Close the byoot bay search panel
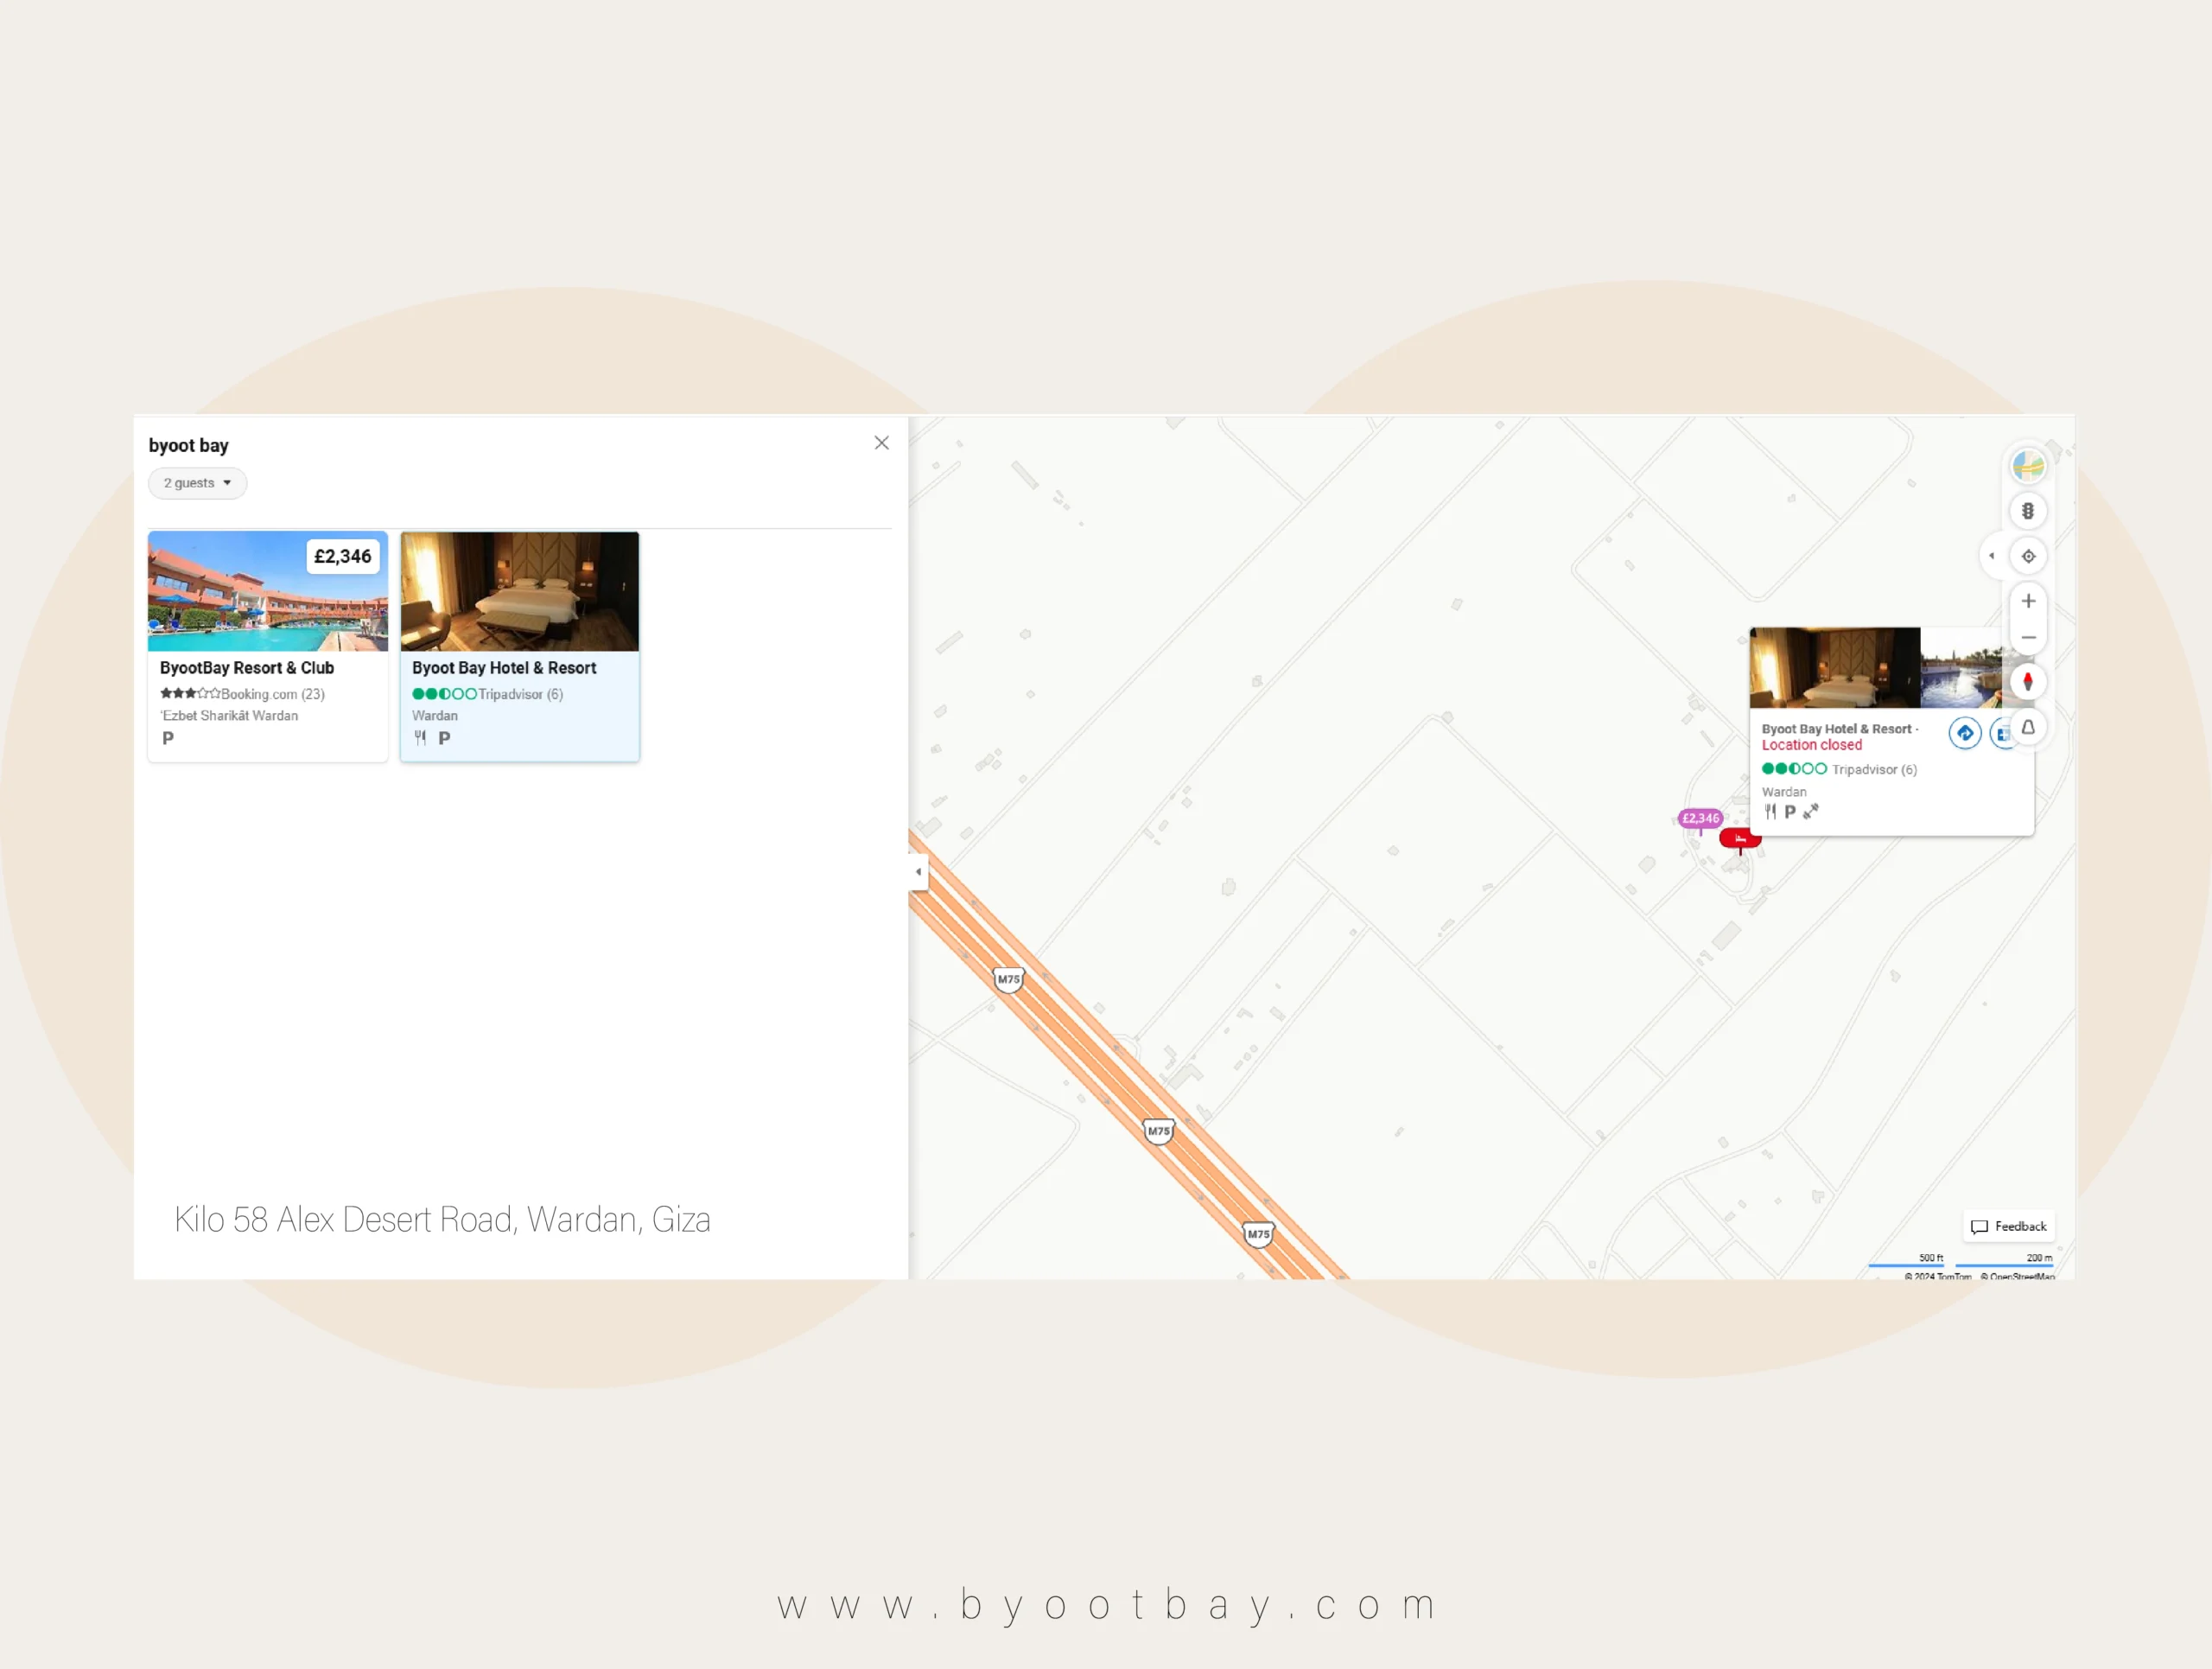 pos(881,443)
